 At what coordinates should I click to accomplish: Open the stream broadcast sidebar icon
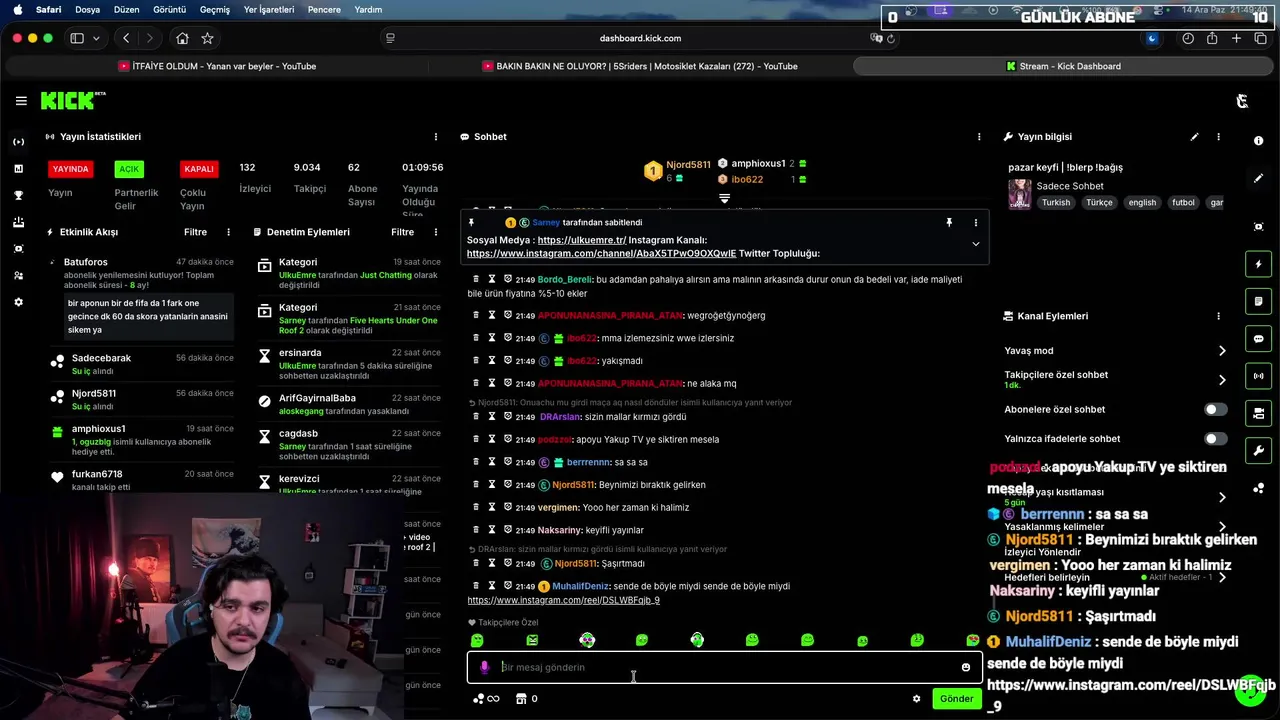18,142
